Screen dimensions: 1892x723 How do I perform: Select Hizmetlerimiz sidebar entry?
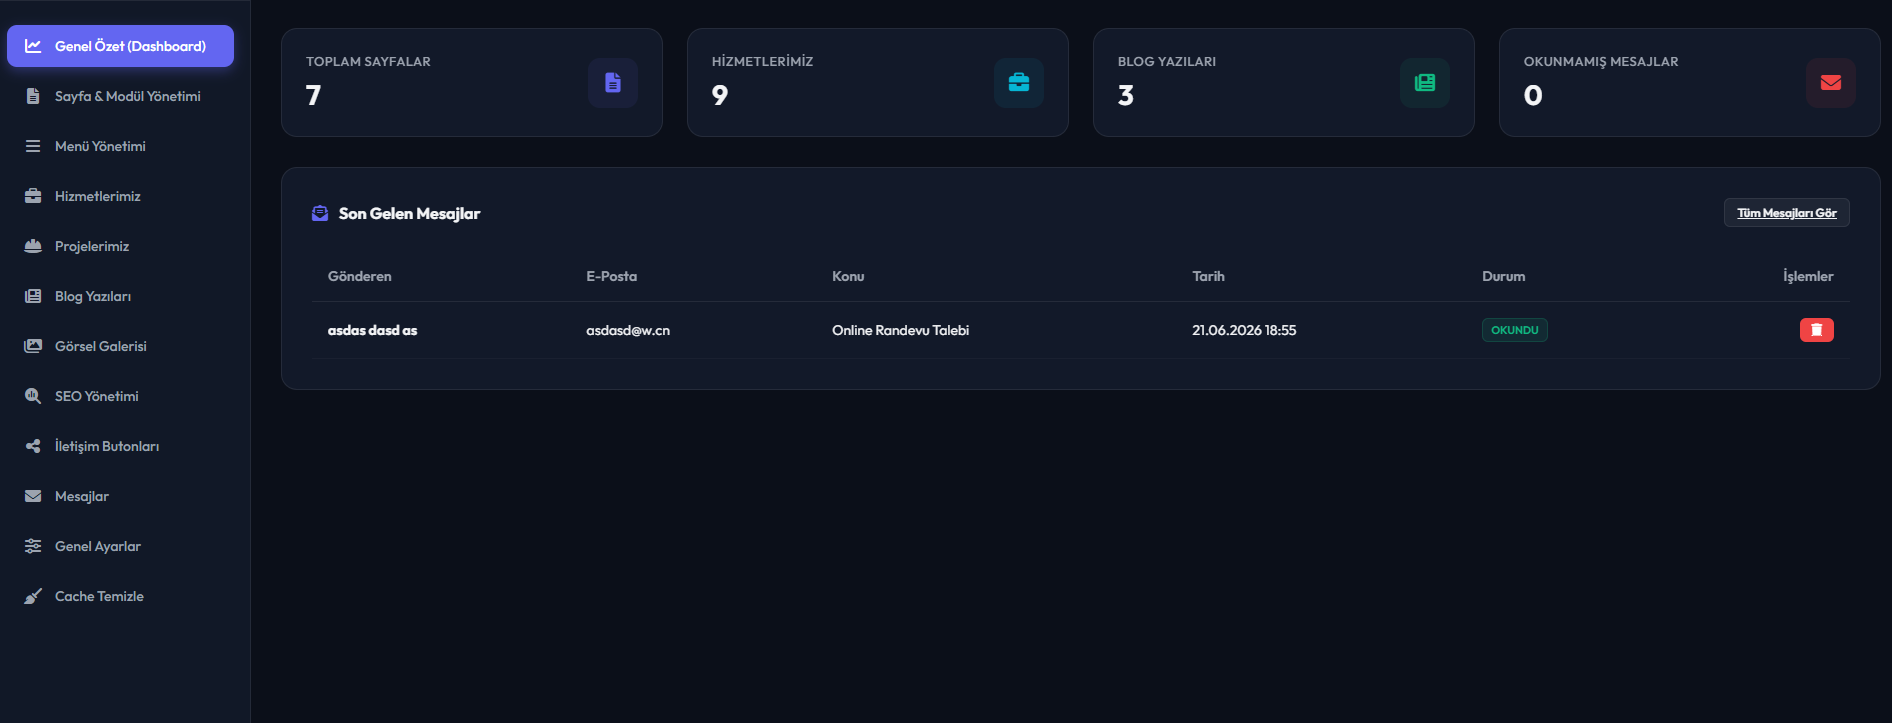pyautogui.click(x=120, y=196)
